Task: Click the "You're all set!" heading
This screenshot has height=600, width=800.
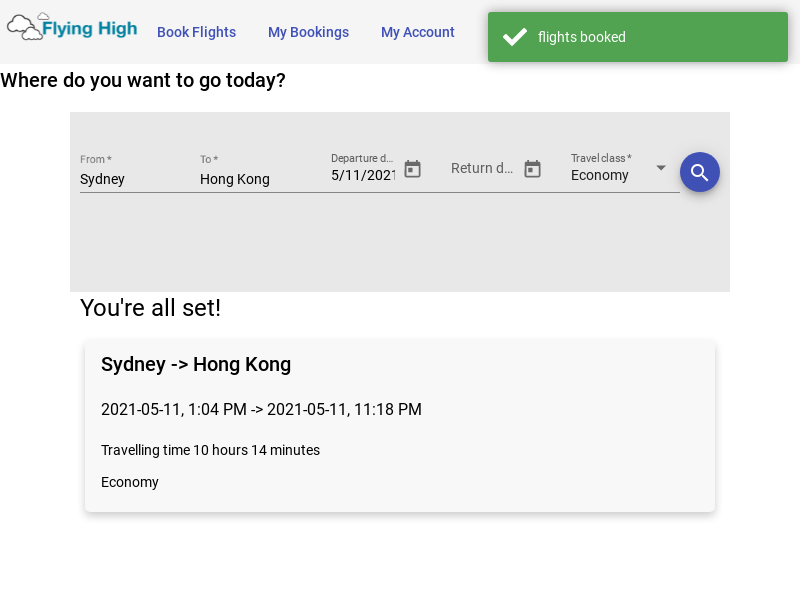Action: coord(150,308)
